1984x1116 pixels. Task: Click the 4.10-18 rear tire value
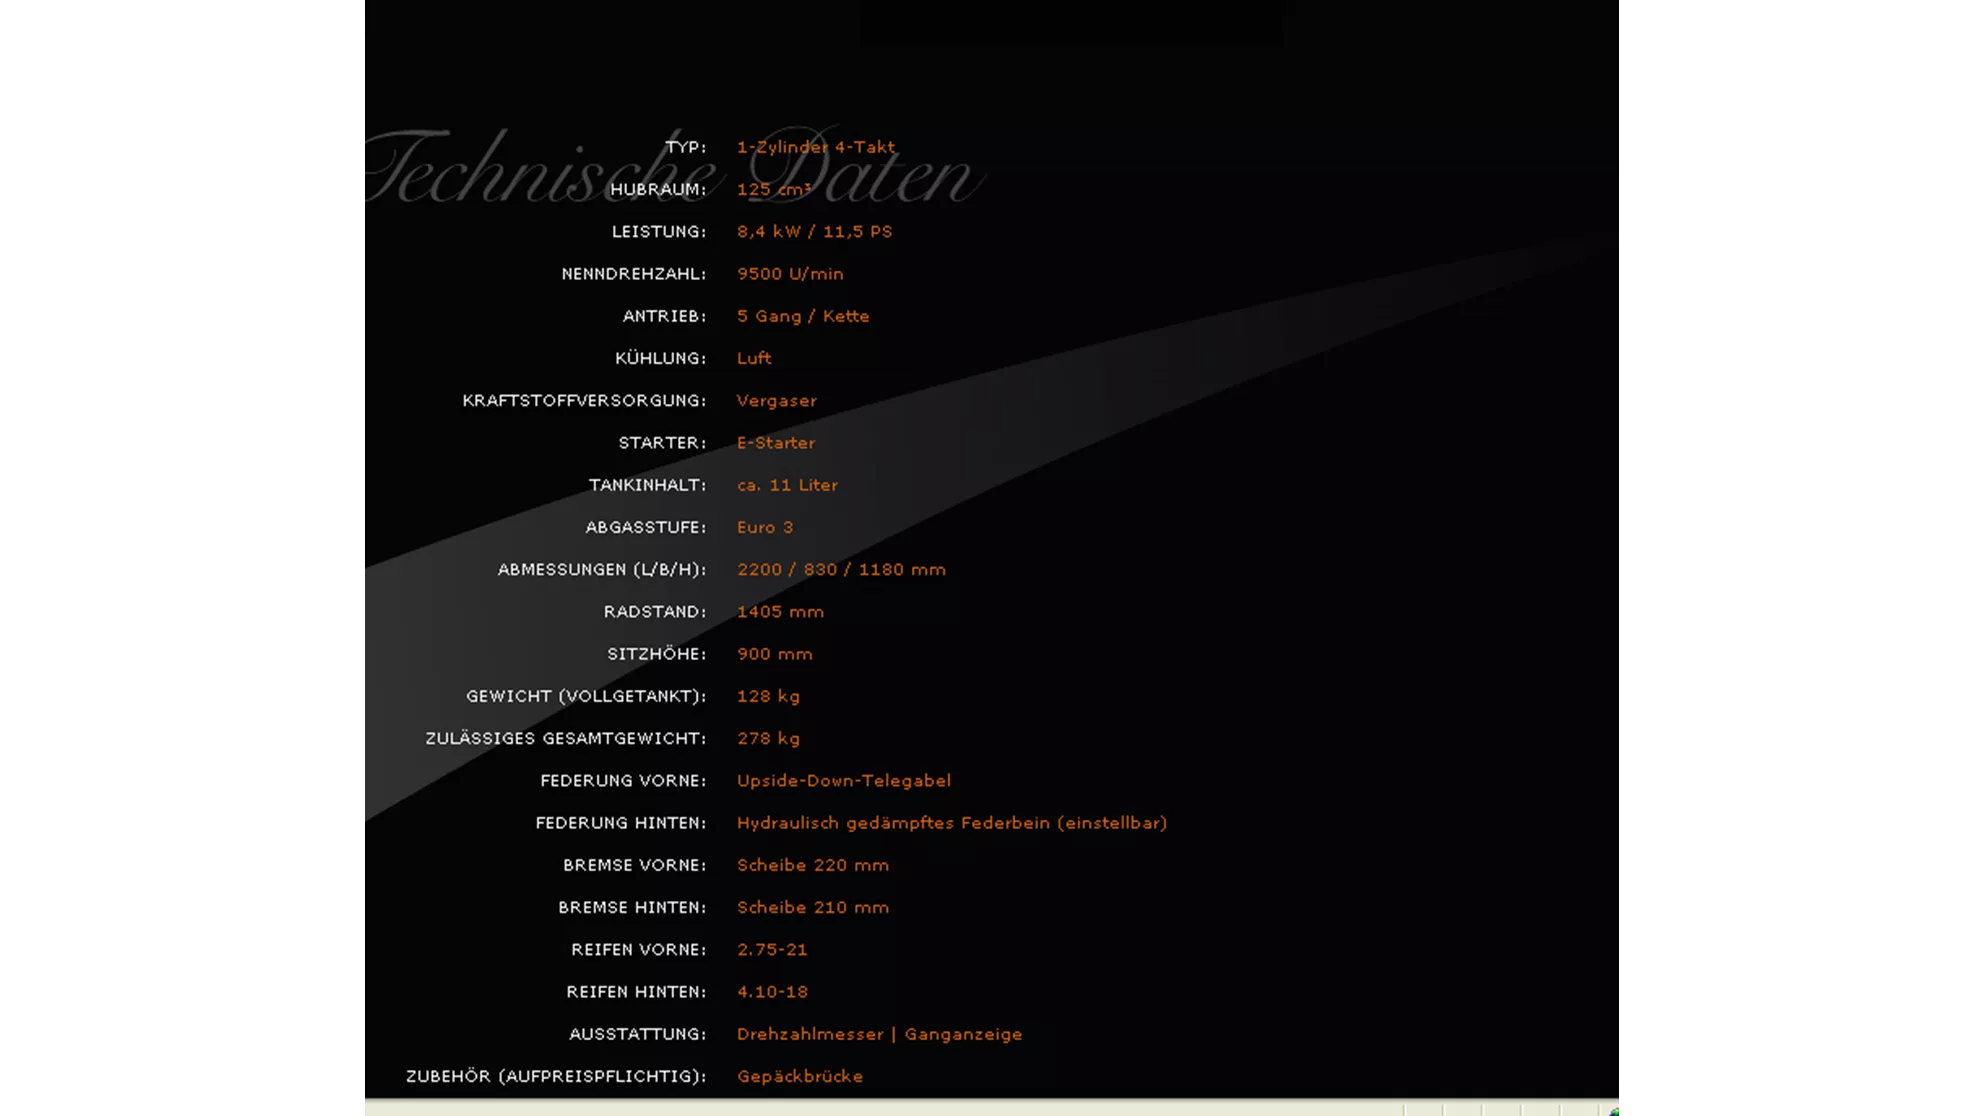coord(772,992)
